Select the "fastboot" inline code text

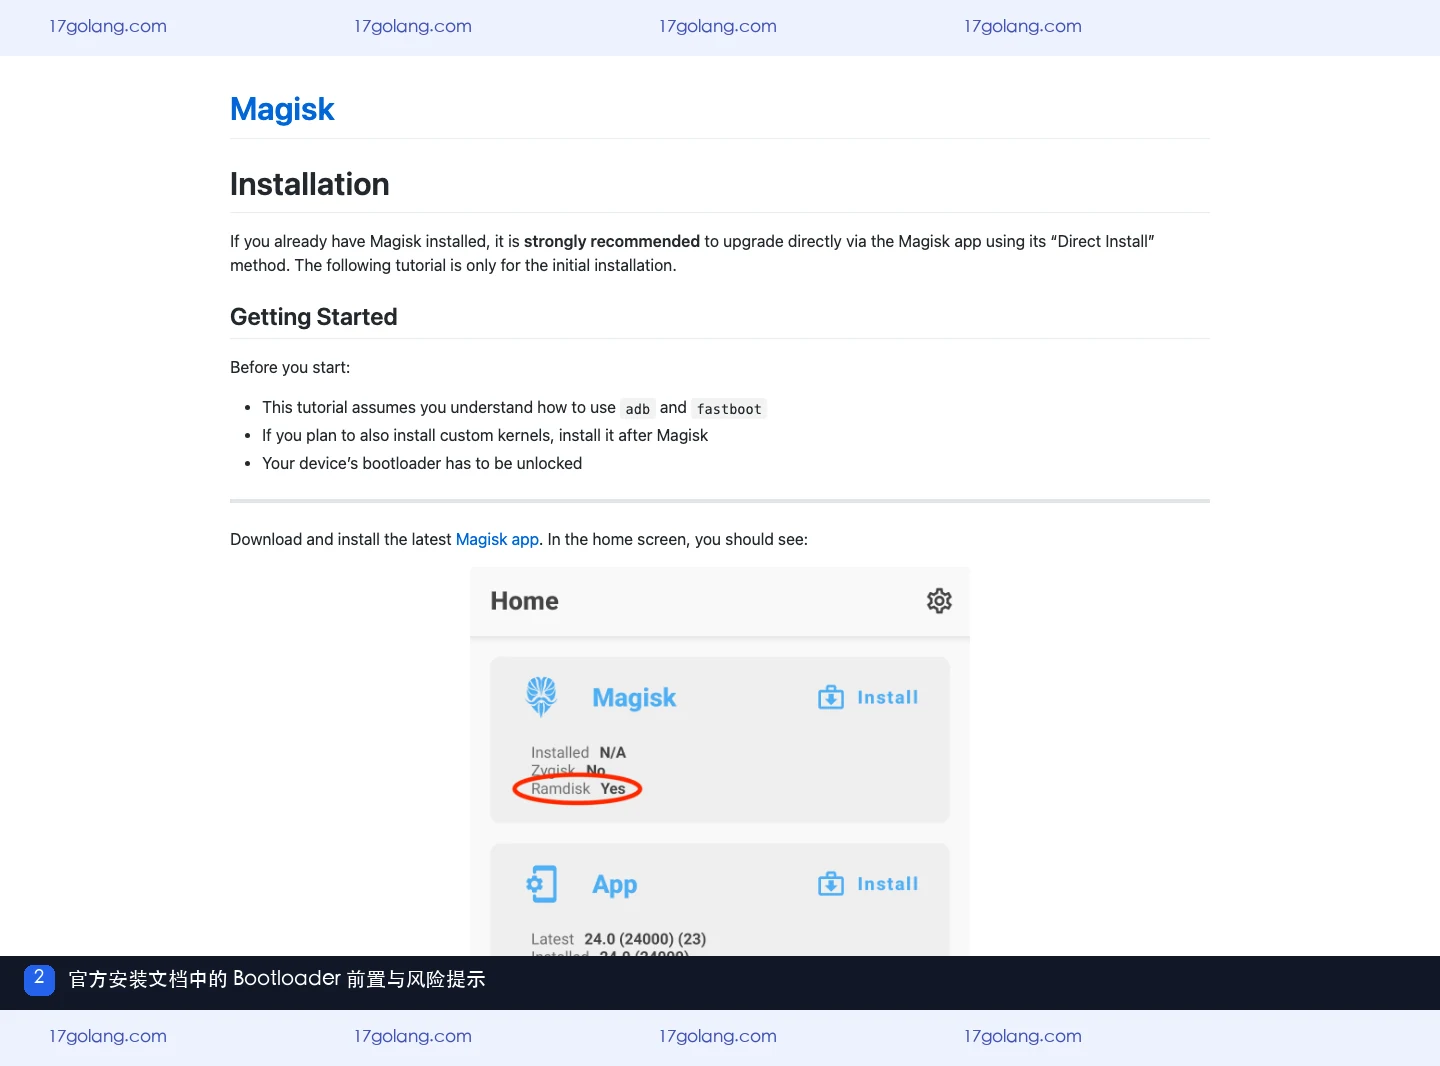729,409
